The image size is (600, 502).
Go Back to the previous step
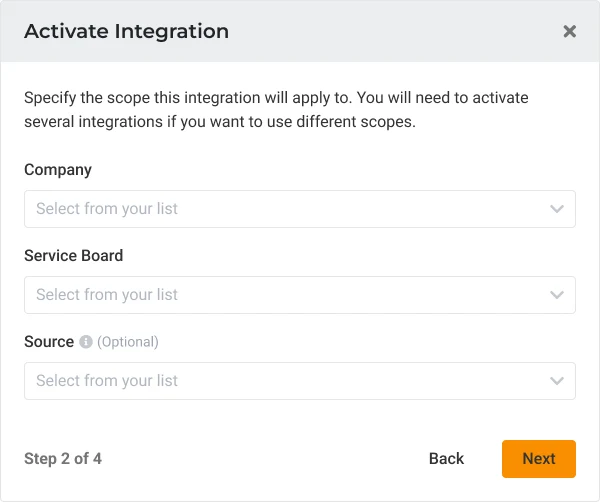pyautogui.click(x=446, y=458)
